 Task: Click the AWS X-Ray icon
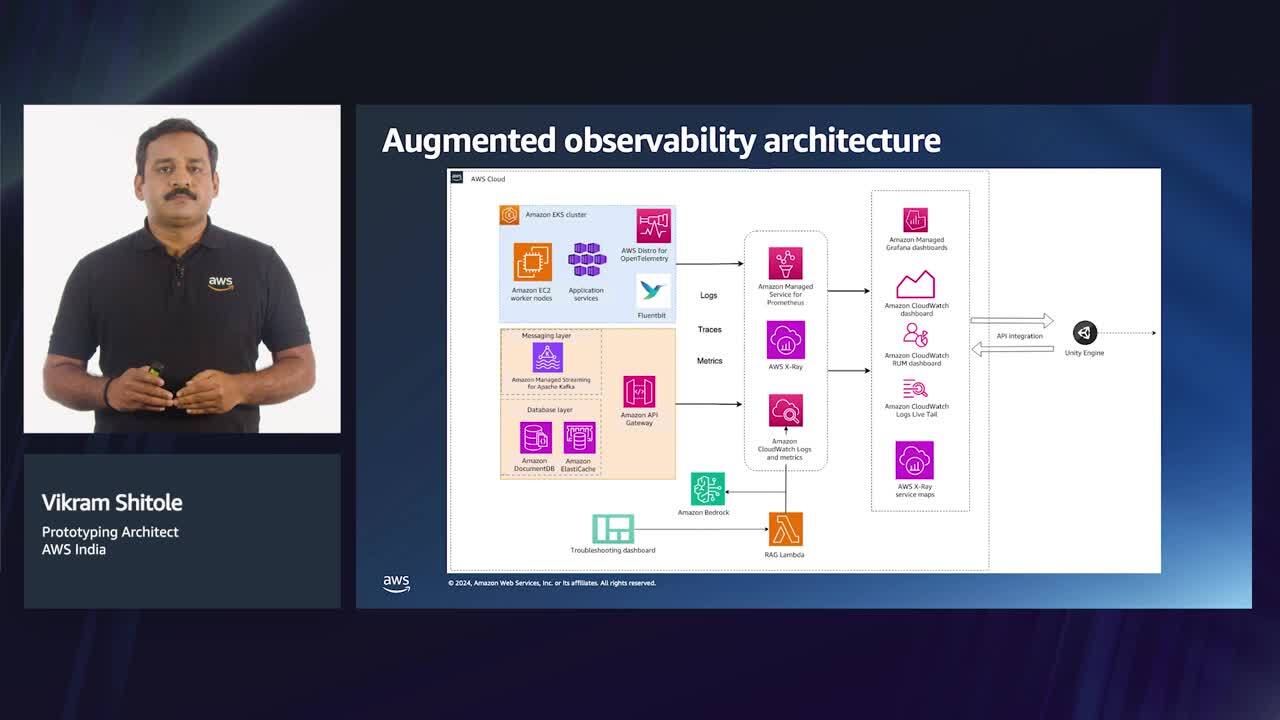785,340
